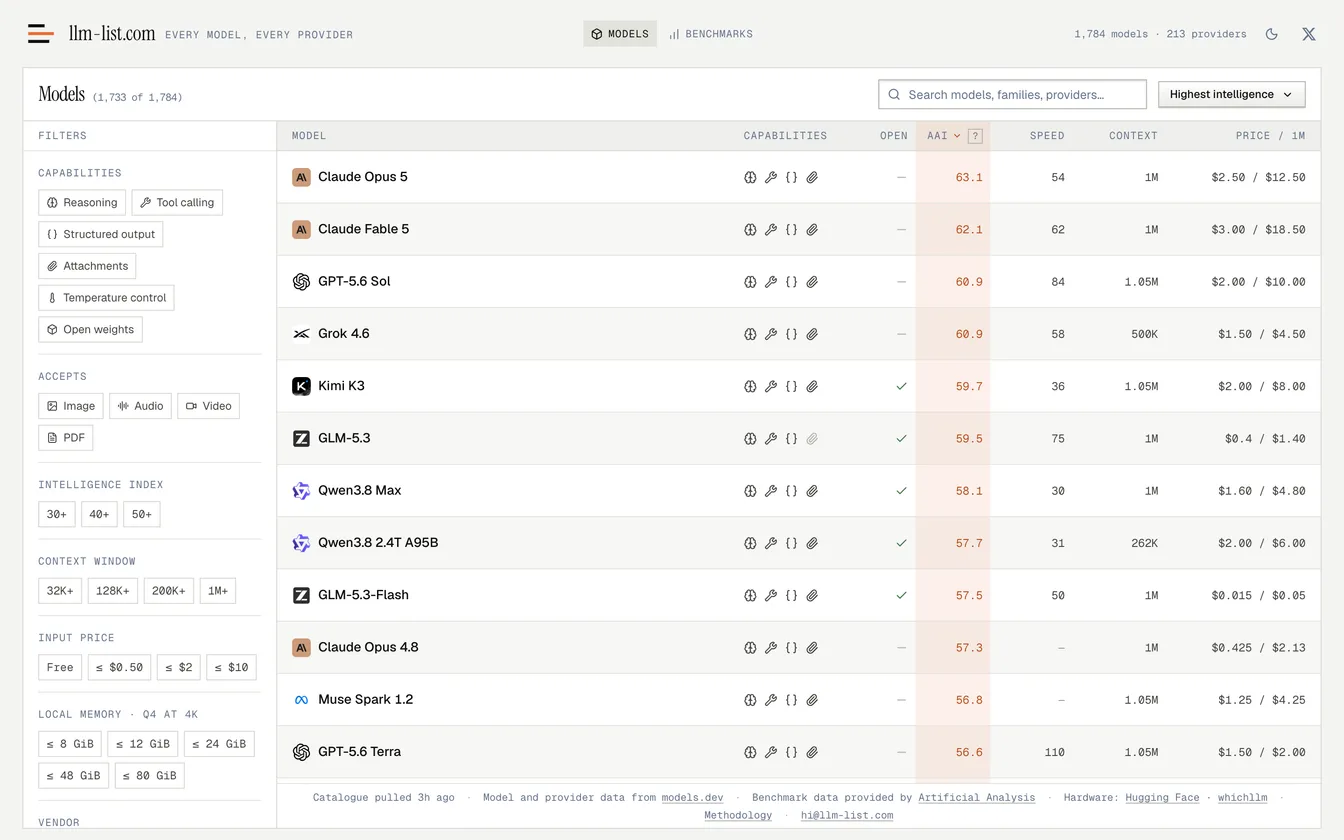Click the search magnifier icon
1344x840 pixels.
[894, 95]
